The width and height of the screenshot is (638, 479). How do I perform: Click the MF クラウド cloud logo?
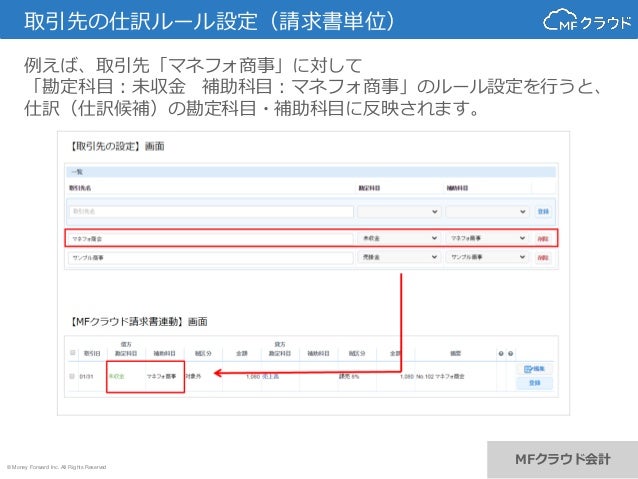pyautogui.click(x=587, y=20)
